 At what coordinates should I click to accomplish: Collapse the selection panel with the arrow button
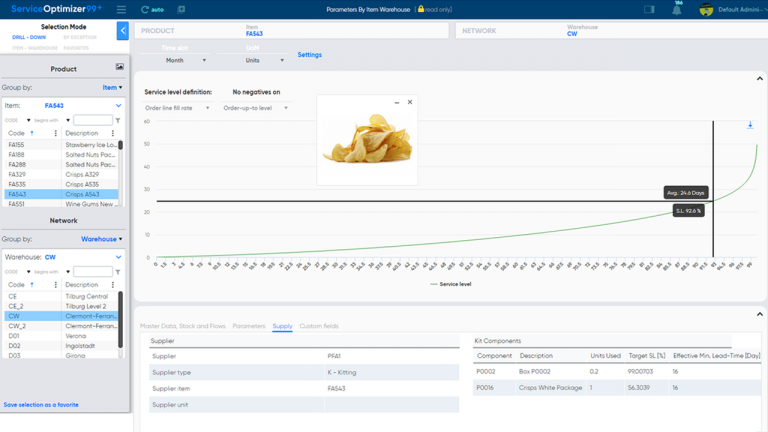[x=122, y=31]
